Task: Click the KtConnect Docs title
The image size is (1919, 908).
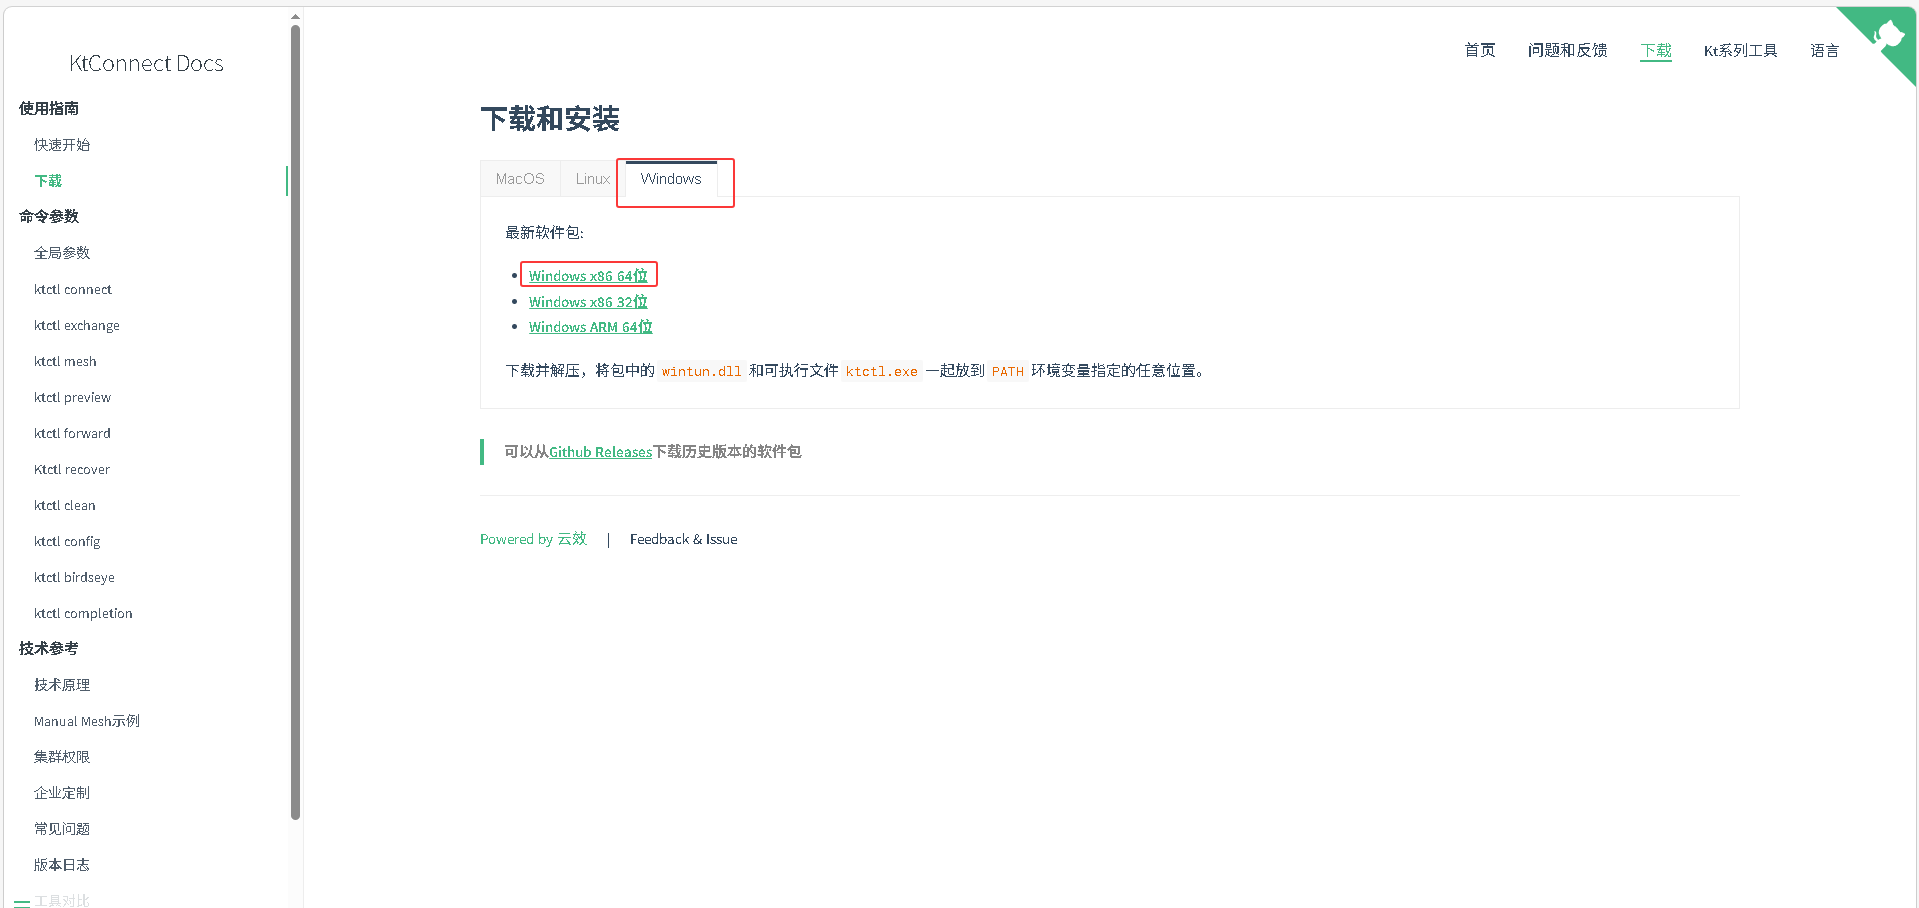Action: (146, 63)
